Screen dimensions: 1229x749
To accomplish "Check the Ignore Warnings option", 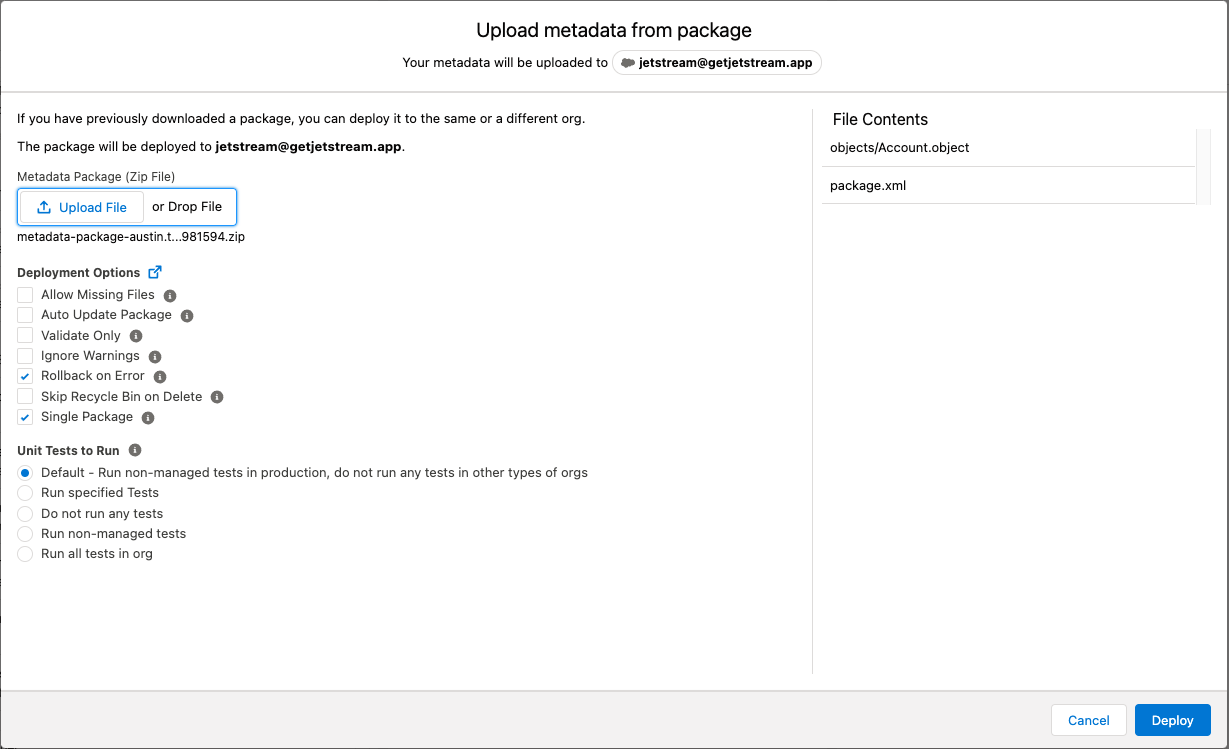I will 25,356.
